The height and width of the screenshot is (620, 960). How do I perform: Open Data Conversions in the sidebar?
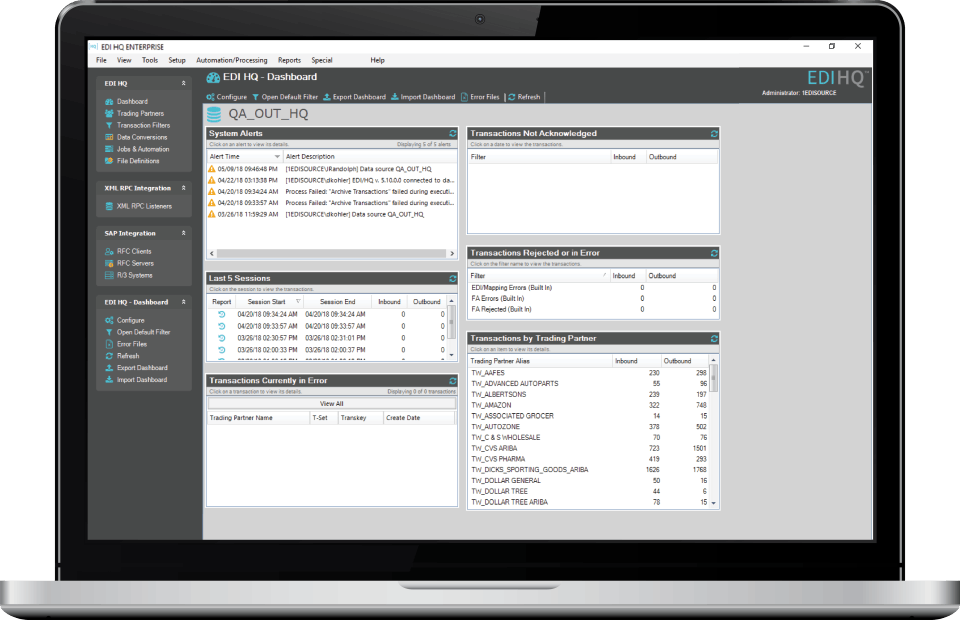click(x=136, y=137)
